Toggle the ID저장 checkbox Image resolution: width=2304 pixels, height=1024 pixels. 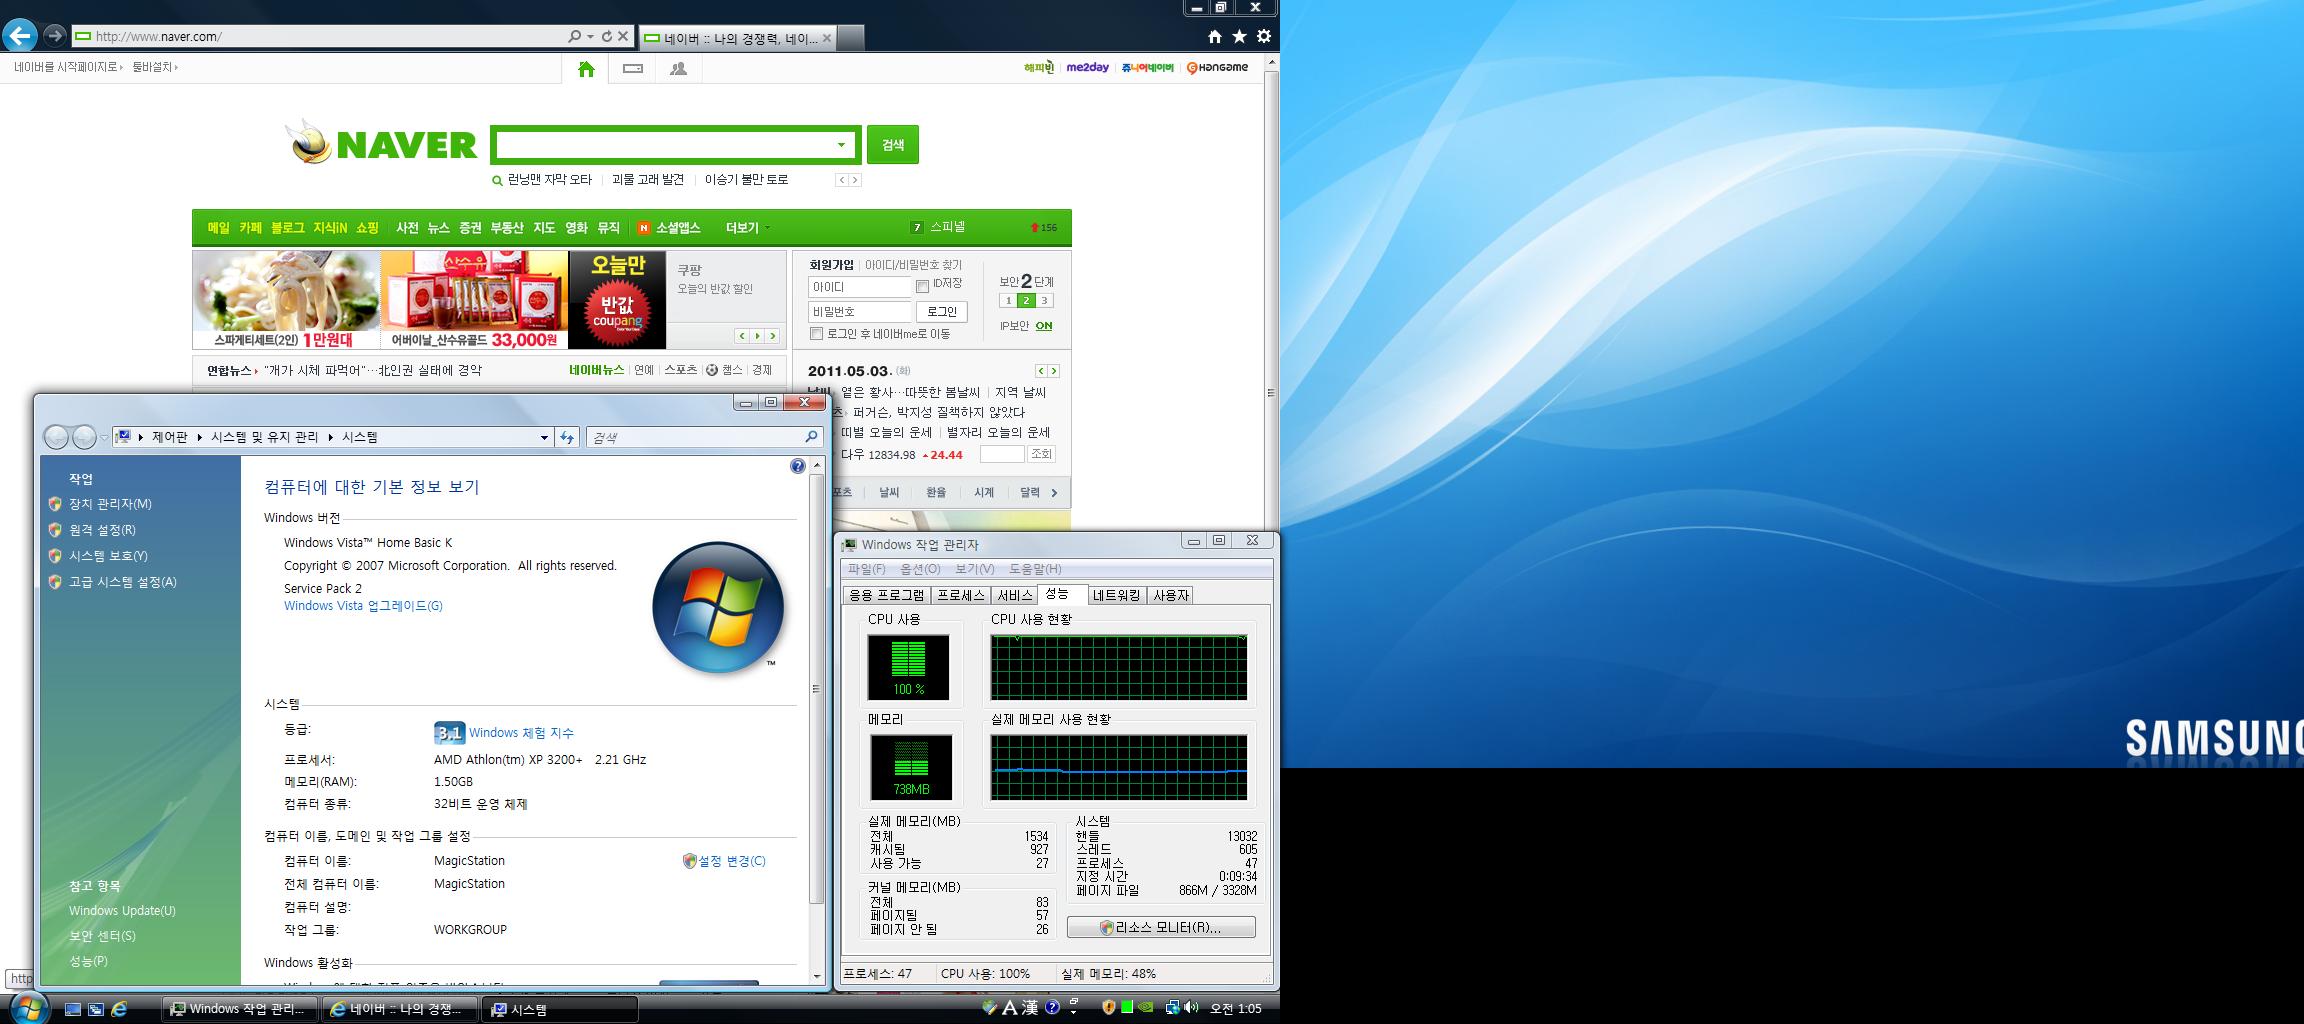[922, 286]
